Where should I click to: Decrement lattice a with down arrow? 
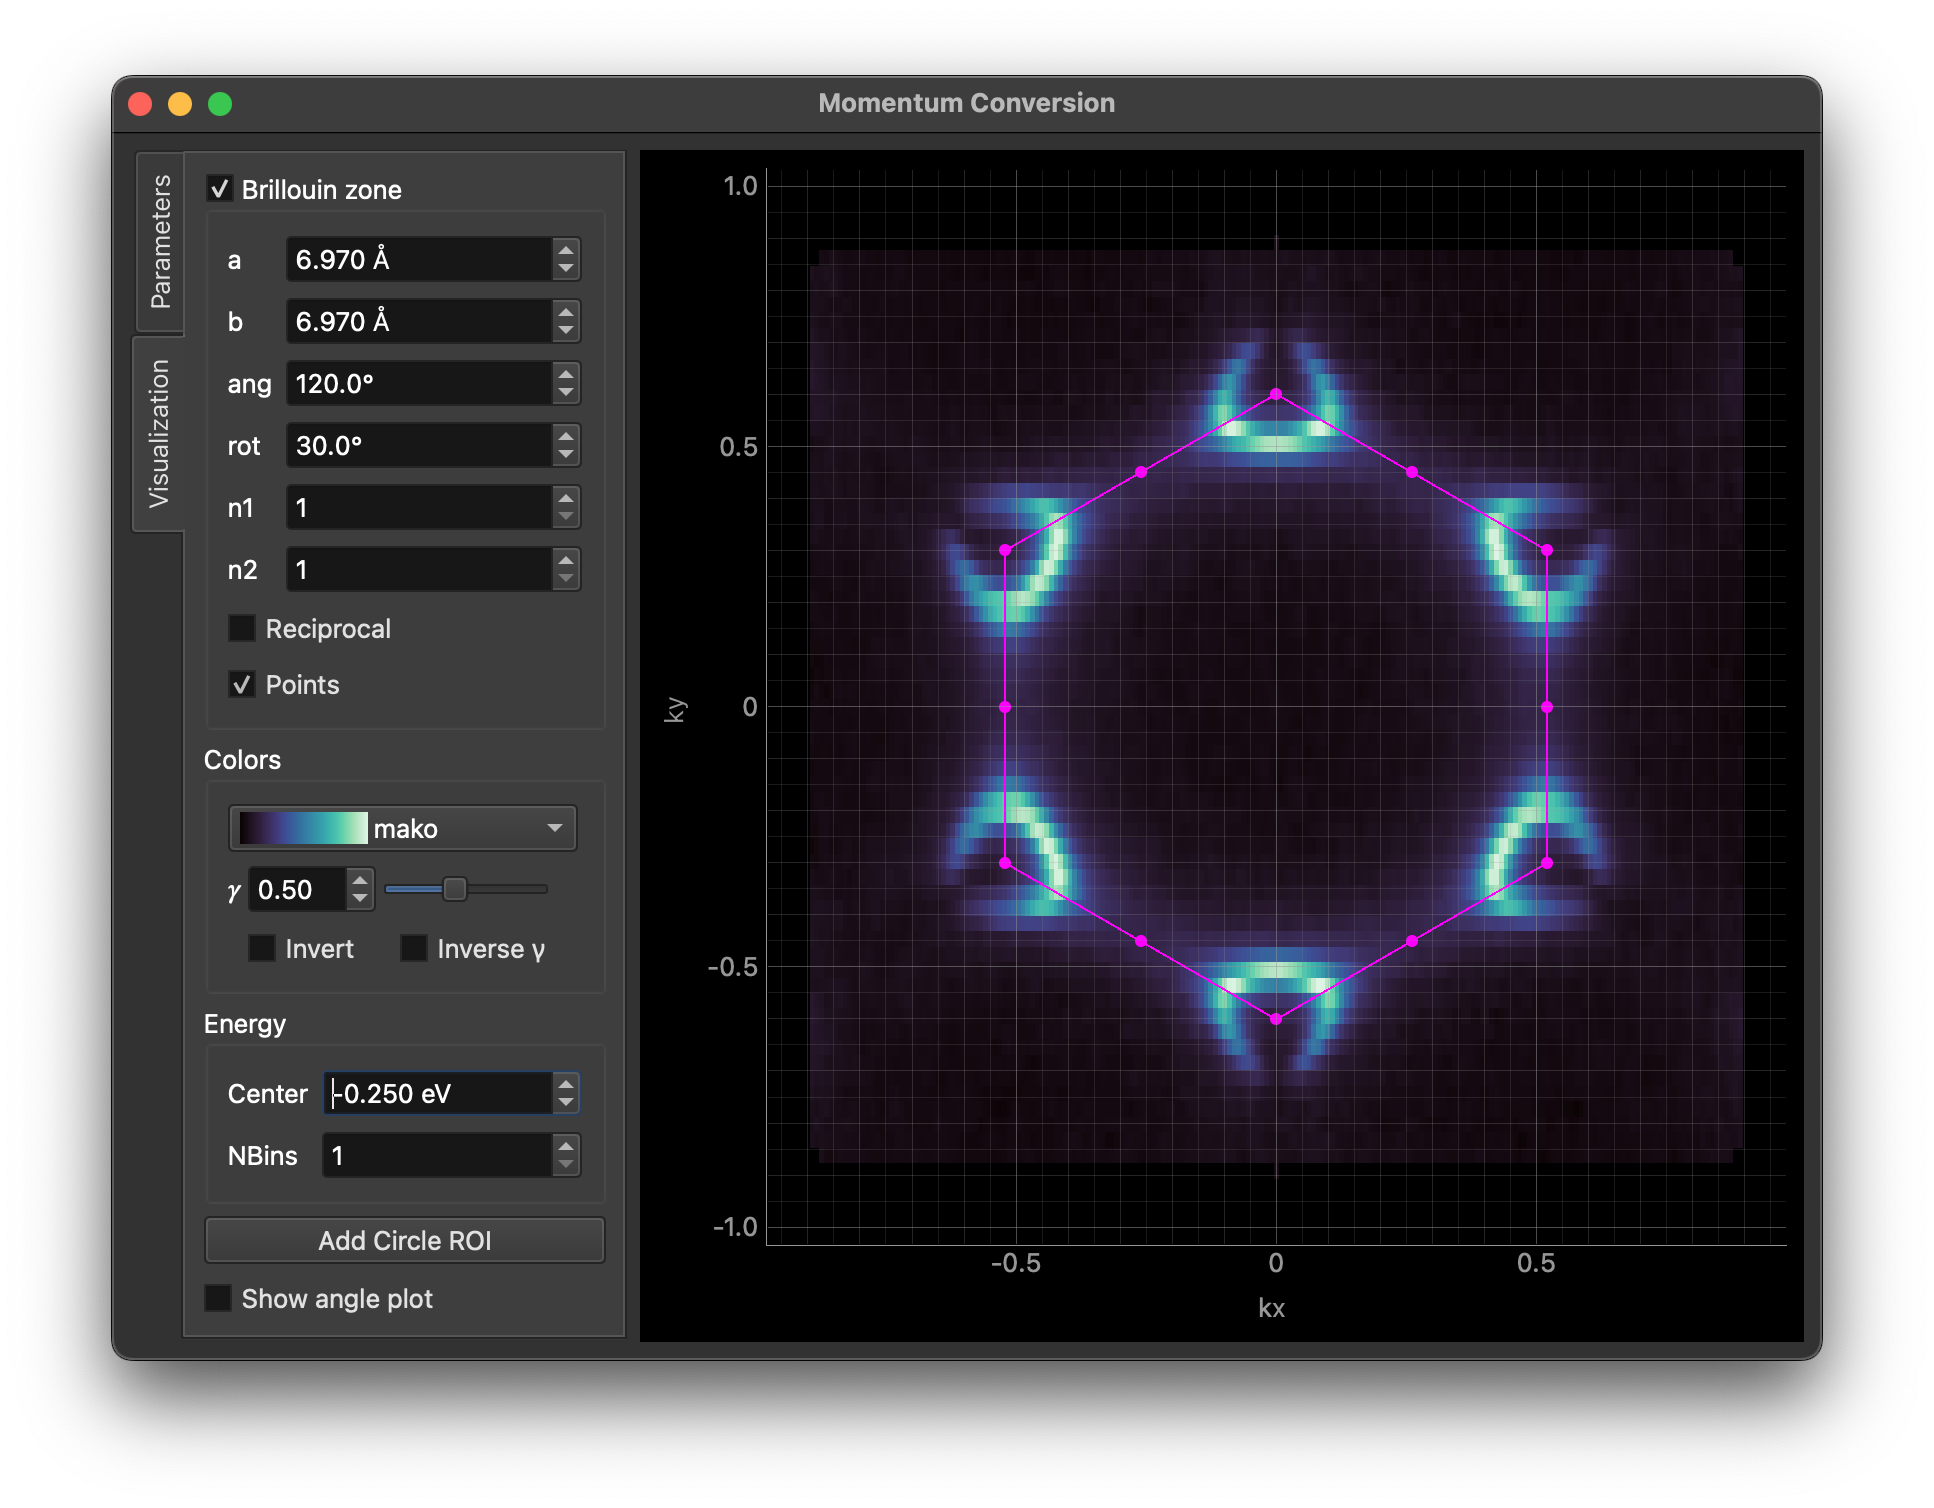566,270
